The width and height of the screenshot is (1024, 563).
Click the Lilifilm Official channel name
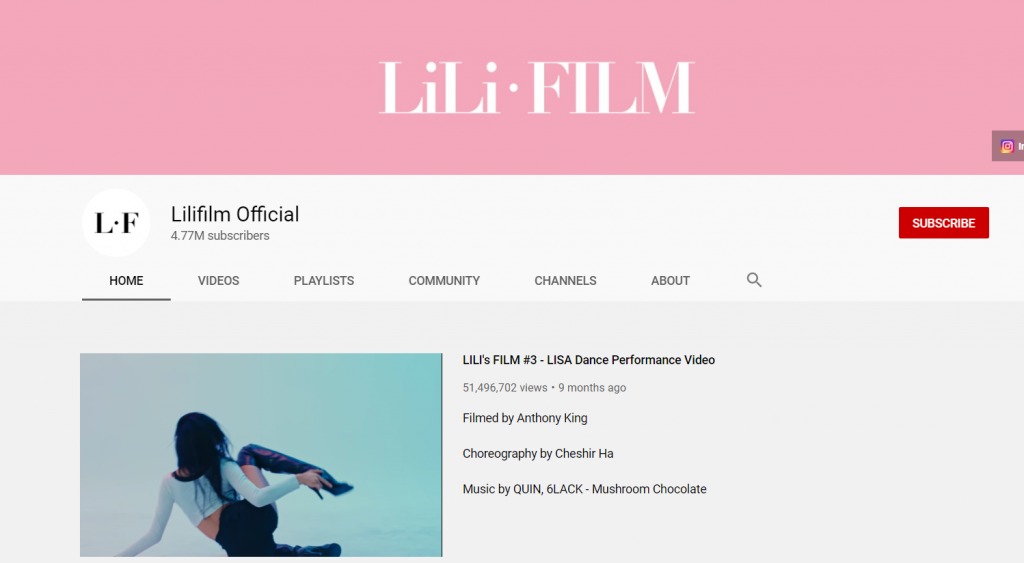click(x=235, y=214)
